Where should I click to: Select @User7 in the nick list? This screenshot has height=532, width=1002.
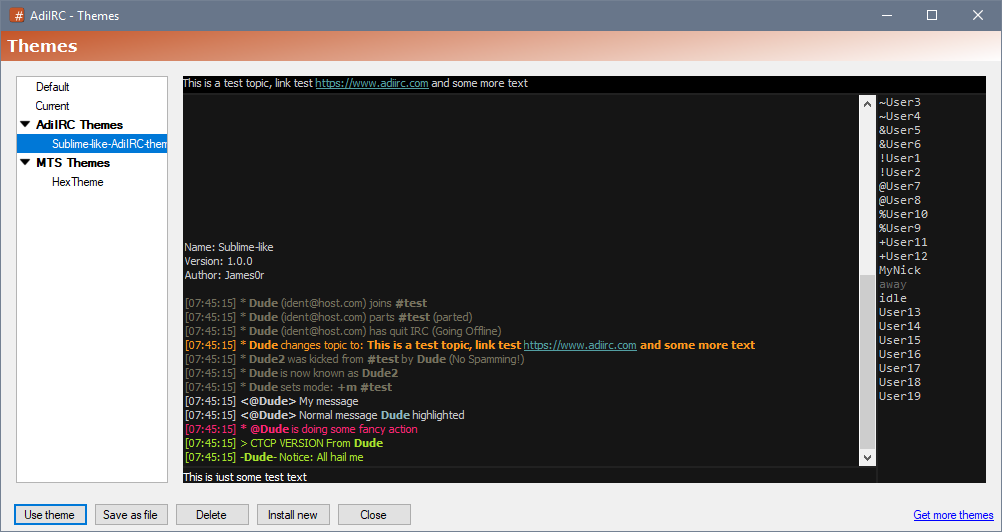point(900,186)
